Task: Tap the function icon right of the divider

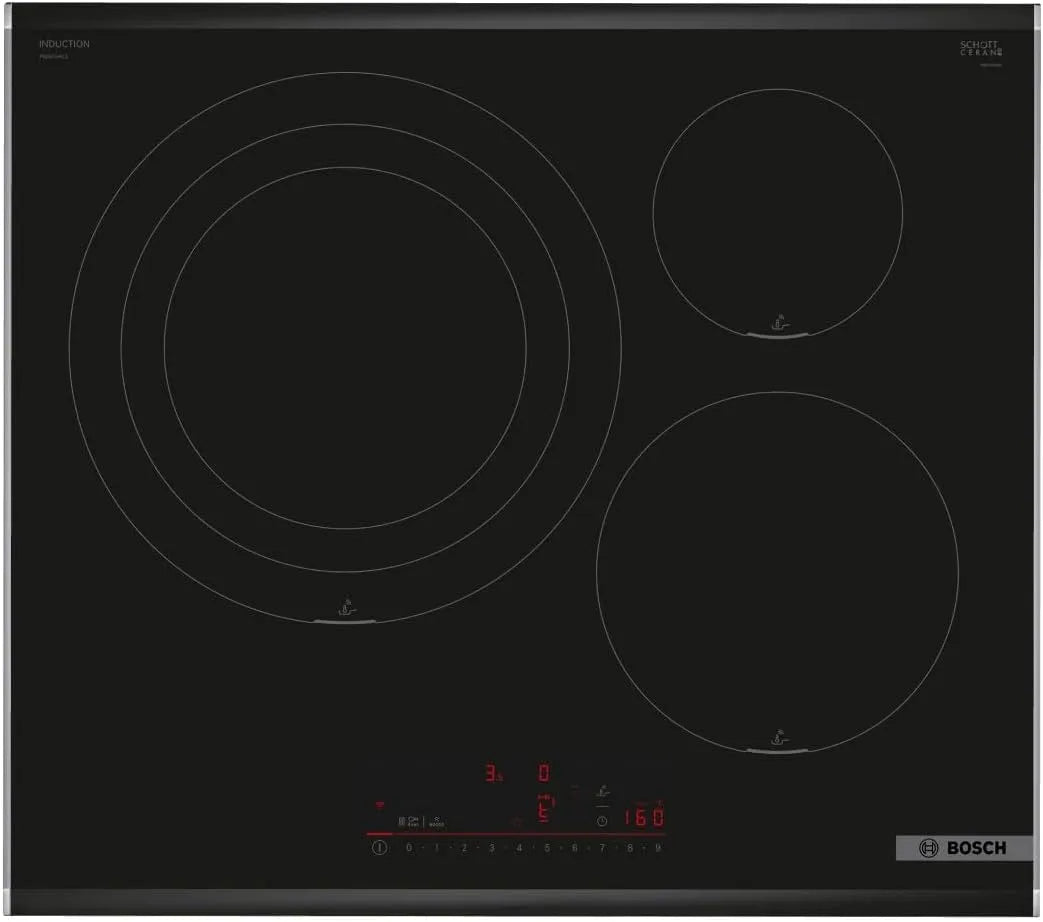Action: [x=436, y=822]
